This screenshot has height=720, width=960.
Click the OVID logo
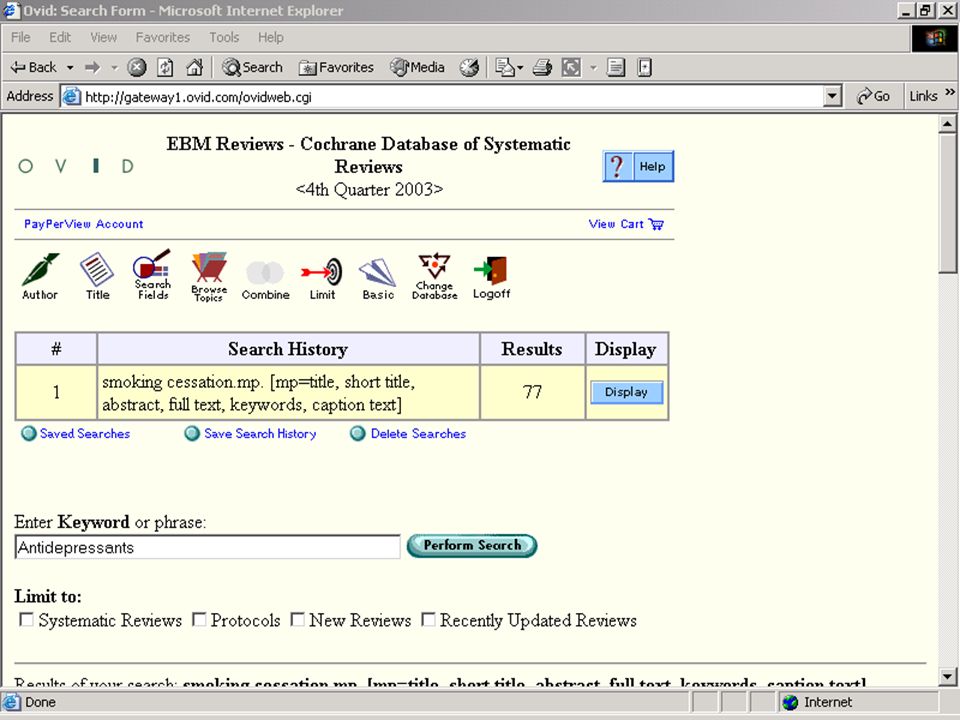[77, 166]
